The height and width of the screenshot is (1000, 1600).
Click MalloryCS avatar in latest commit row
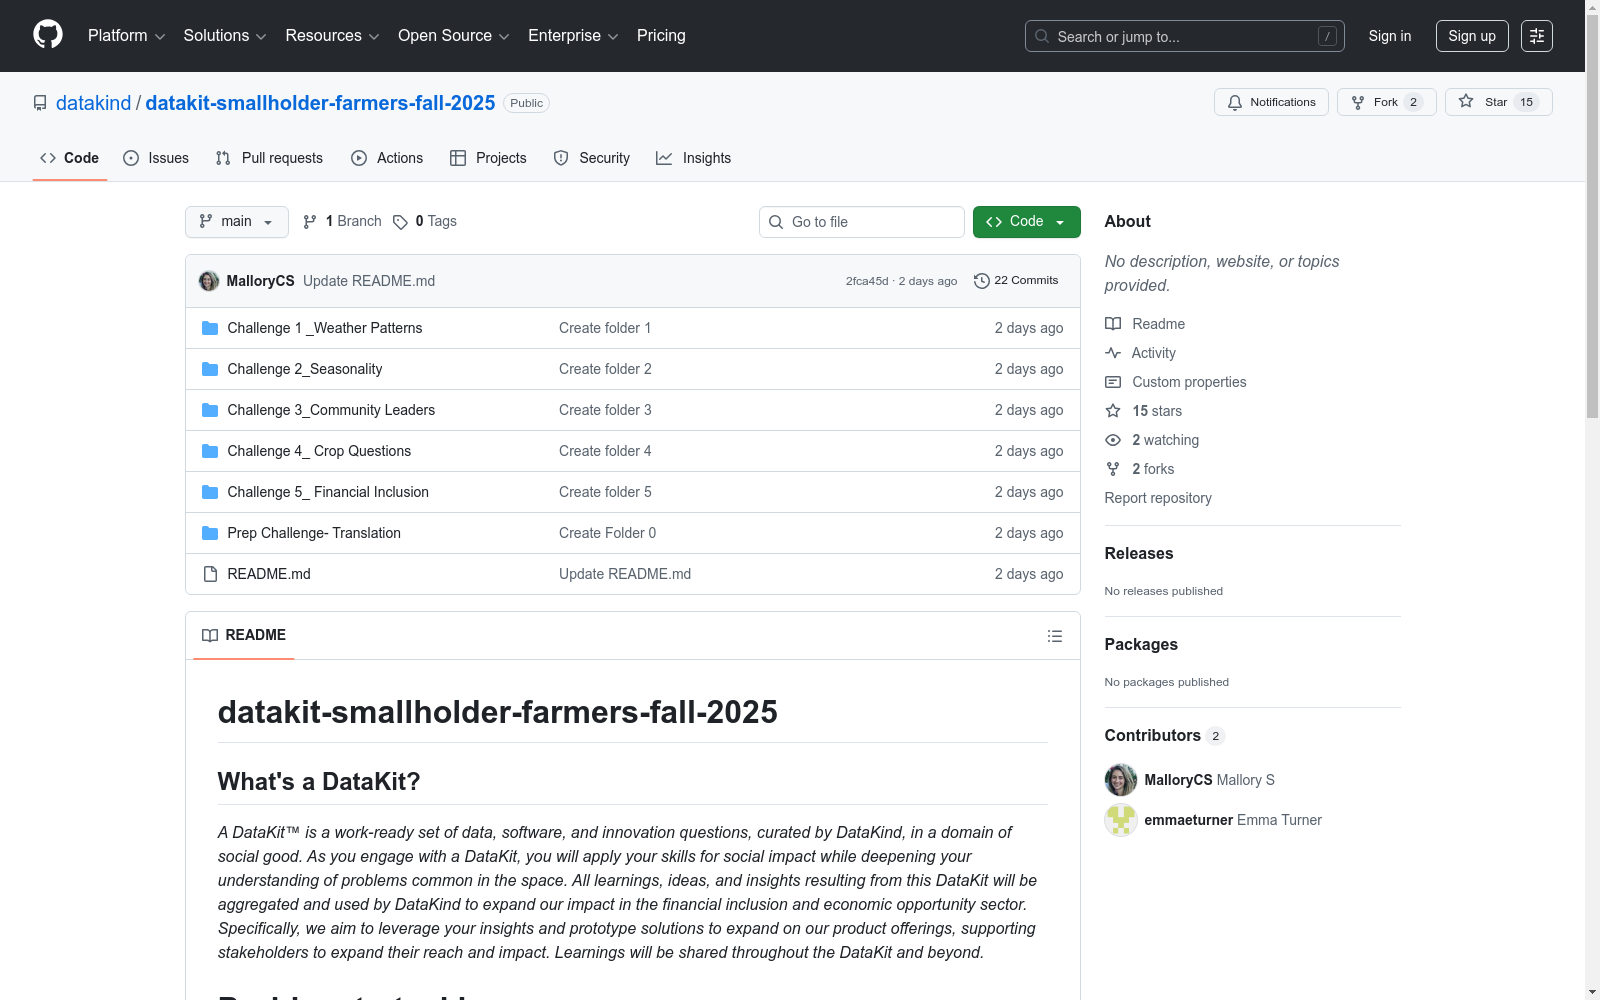pos(209,281)
